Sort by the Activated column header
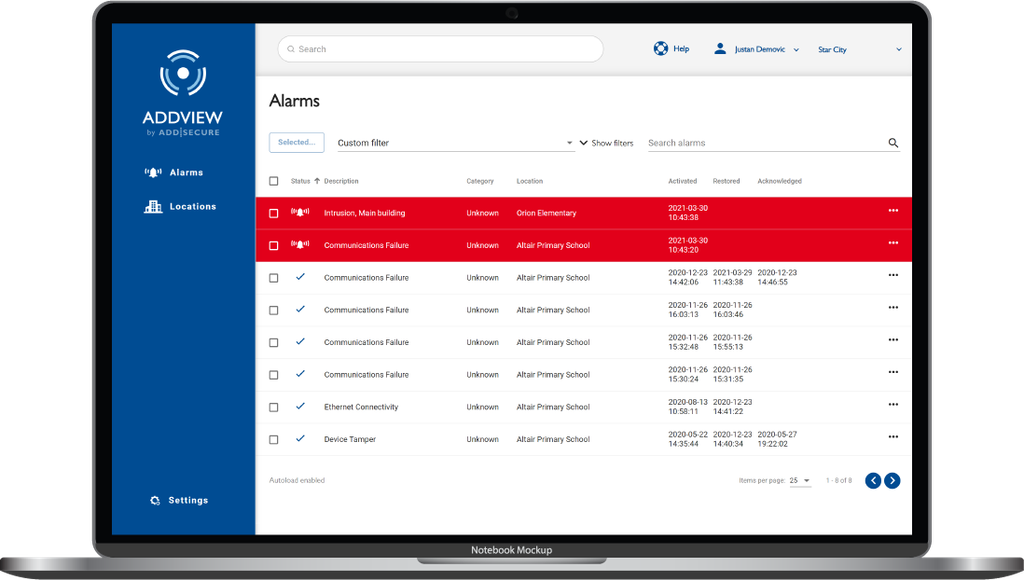1024x580 pixels. (682, 181)
